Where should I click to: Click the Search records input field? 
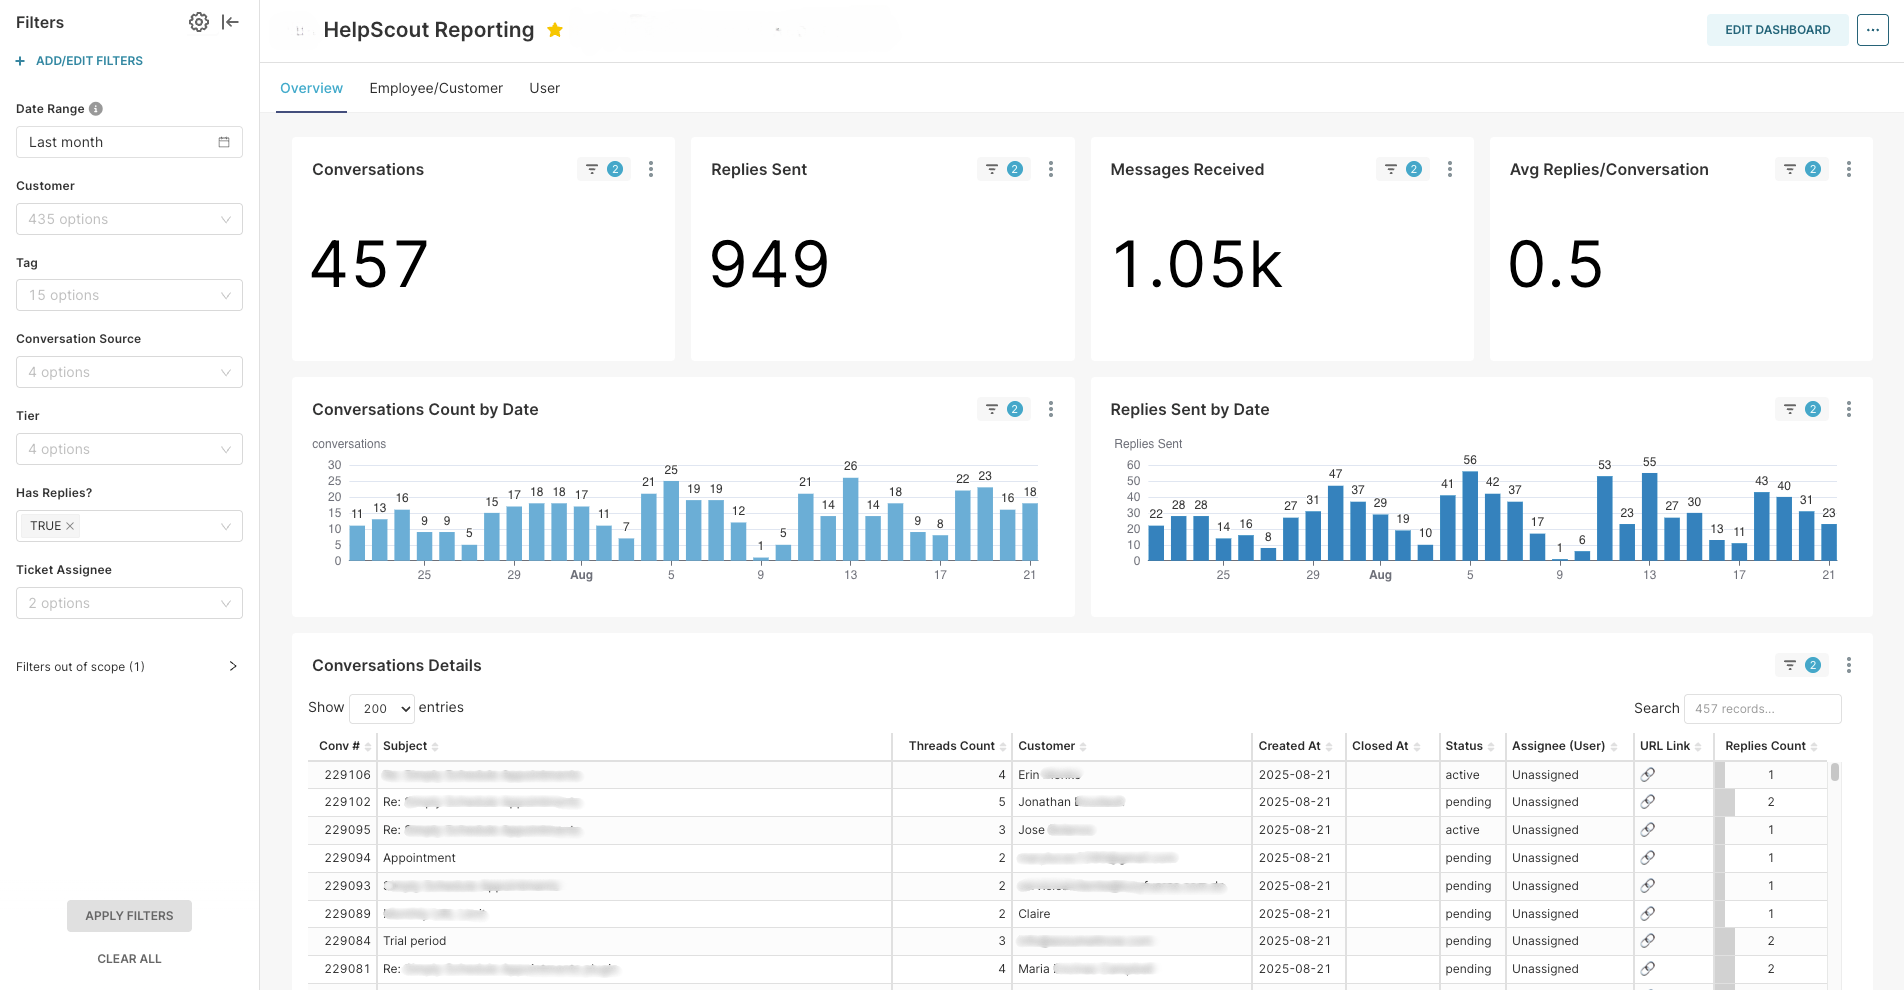1762,708
